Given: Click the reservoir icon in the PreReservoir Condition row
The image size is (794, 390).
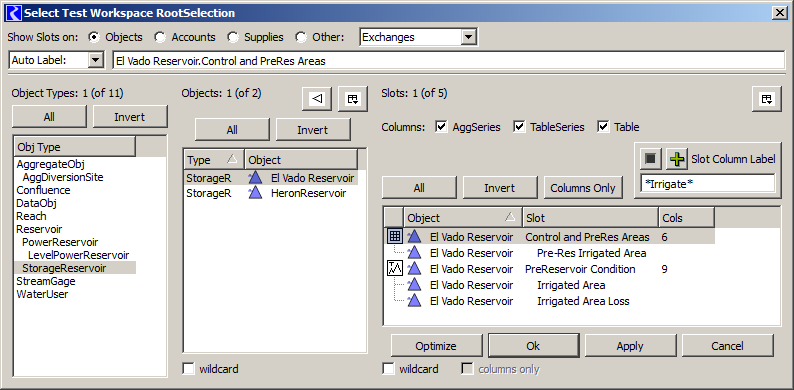Looking at the screenshot, I should coord(414,269).
